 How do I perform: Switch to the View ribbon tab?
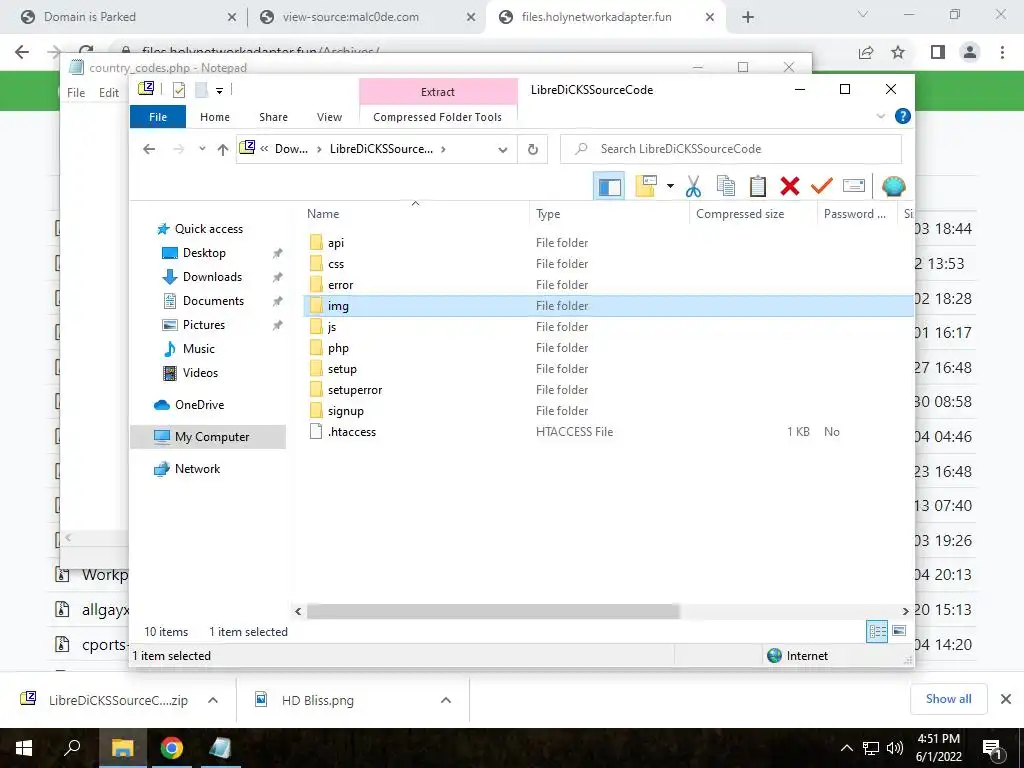(x=329, y=117)
